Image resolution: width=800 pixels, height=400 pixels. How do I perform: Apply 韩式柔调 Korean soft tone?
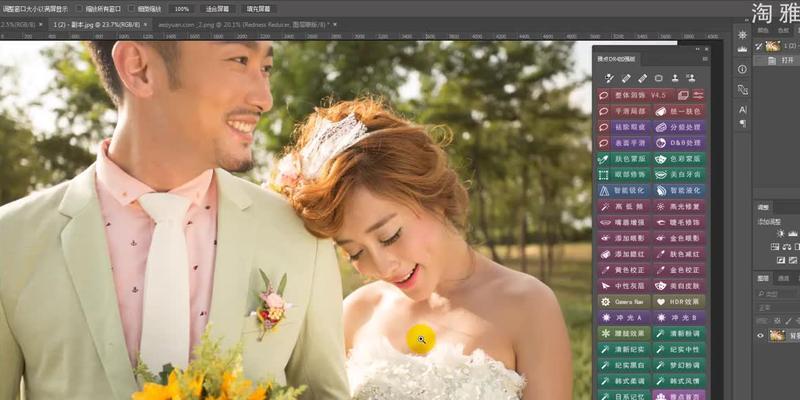click(623, 381)
